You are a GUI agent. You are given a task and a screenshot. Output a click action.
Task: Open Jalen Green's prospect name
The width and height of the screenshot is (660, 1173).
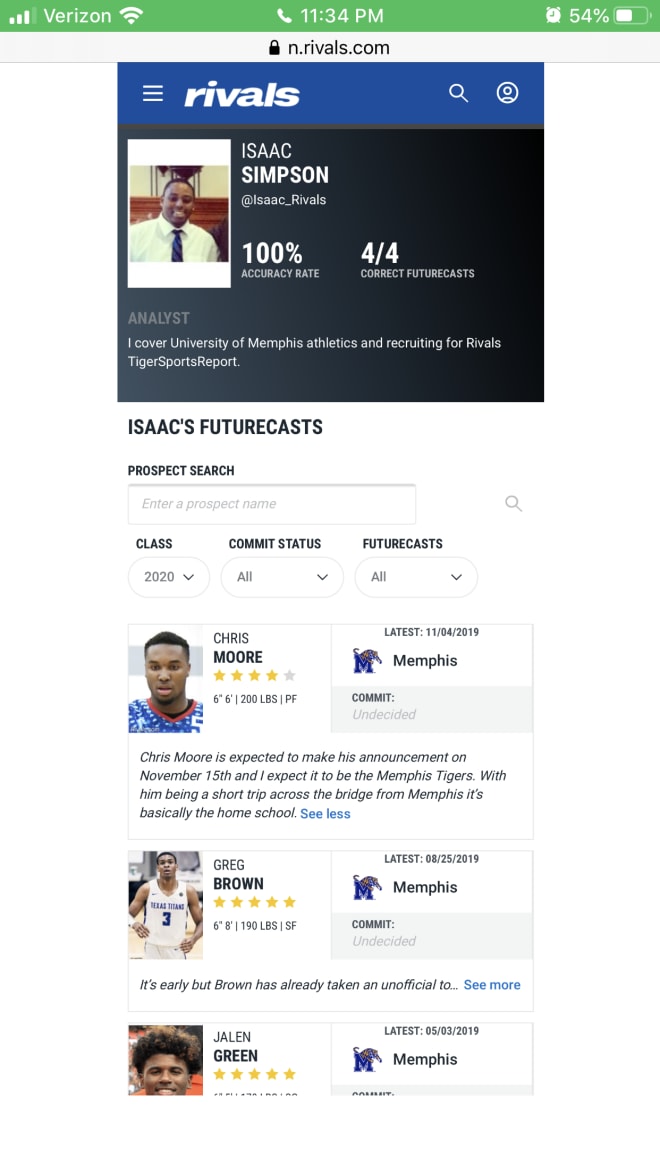(x=235, y=1047)
